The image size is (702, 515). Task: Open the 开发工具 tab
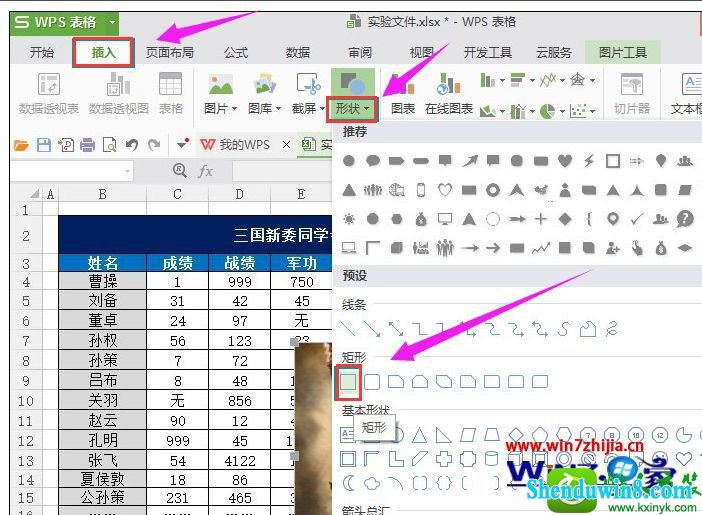(488, 52)
